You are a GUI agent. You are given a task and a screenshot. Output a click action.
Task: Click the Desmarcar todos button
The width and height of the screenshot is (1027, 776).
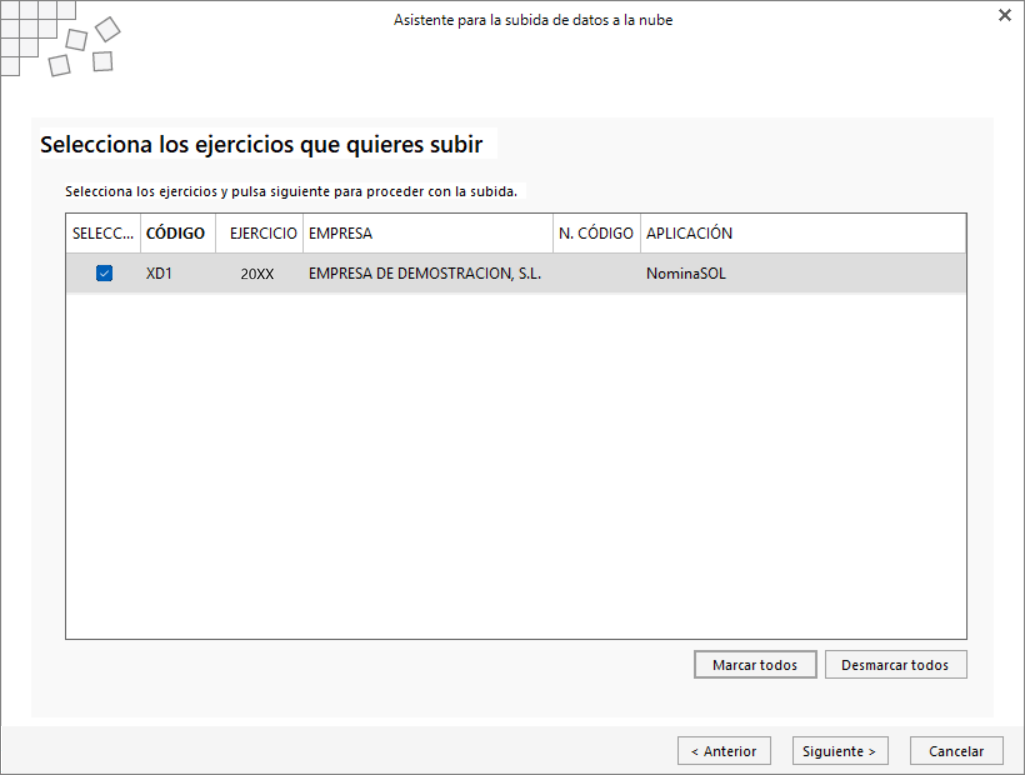coord(895,665)
